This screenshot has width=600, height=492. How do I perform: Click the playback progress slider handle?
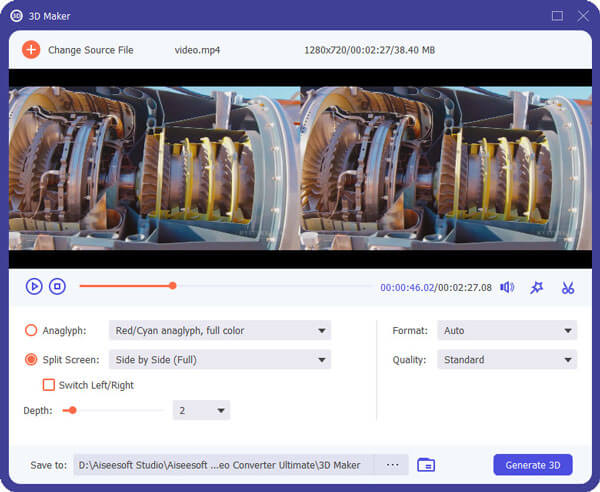point(173,285)
